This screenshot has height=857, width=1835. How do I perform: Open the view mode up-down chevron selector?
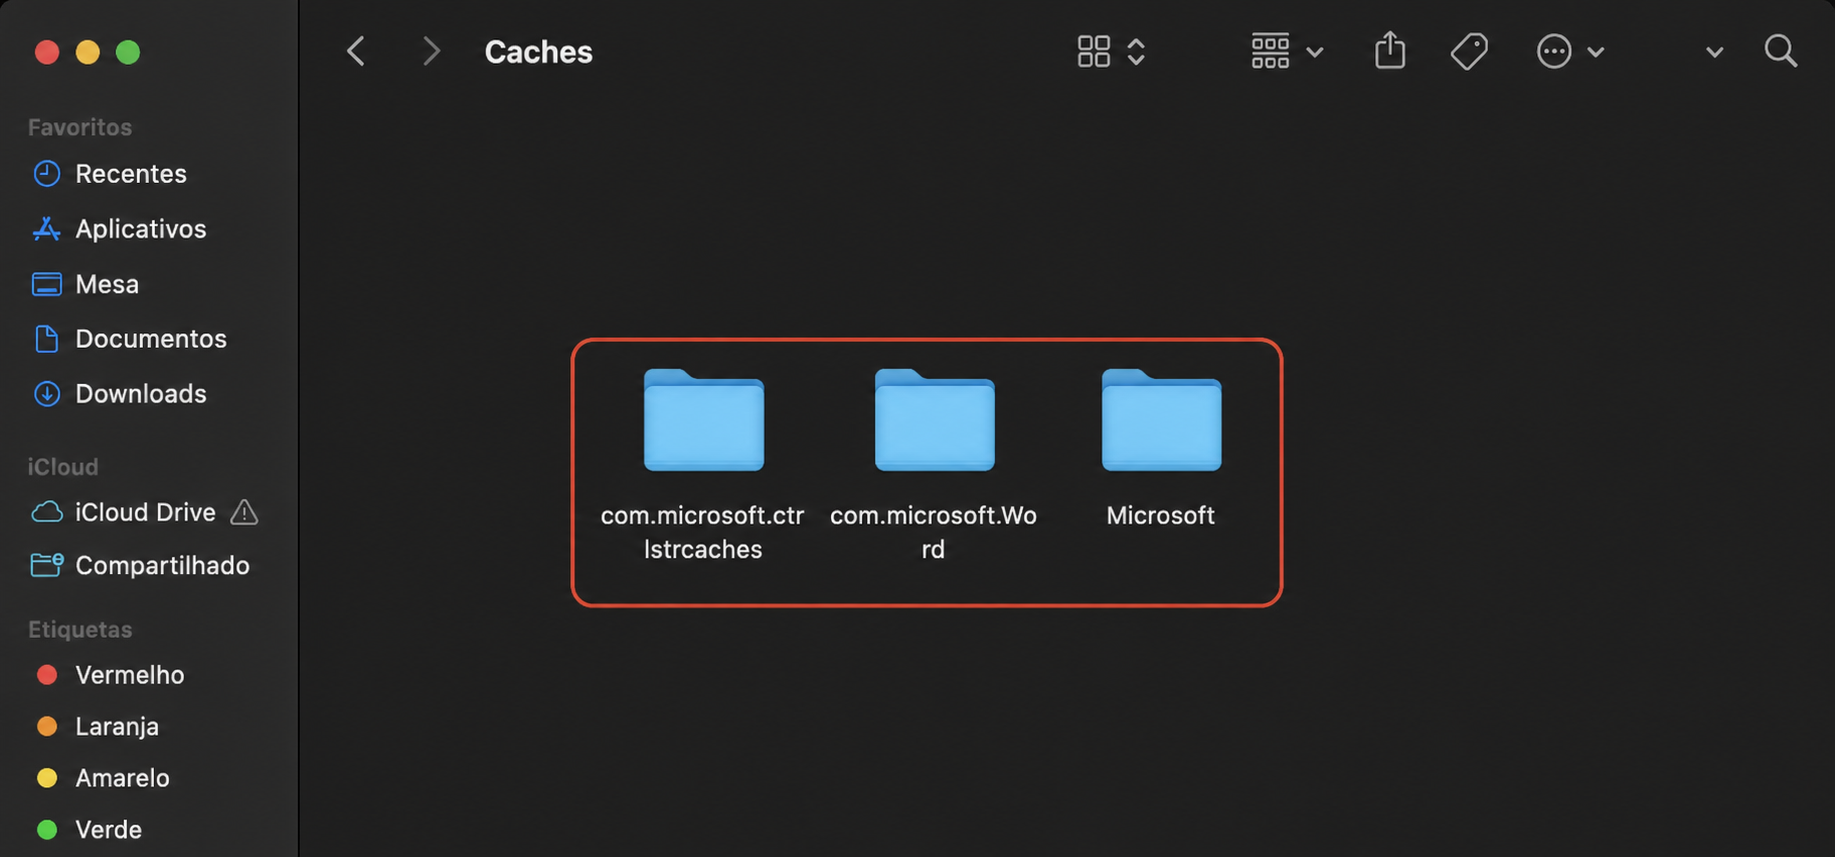pos(1136,51)
